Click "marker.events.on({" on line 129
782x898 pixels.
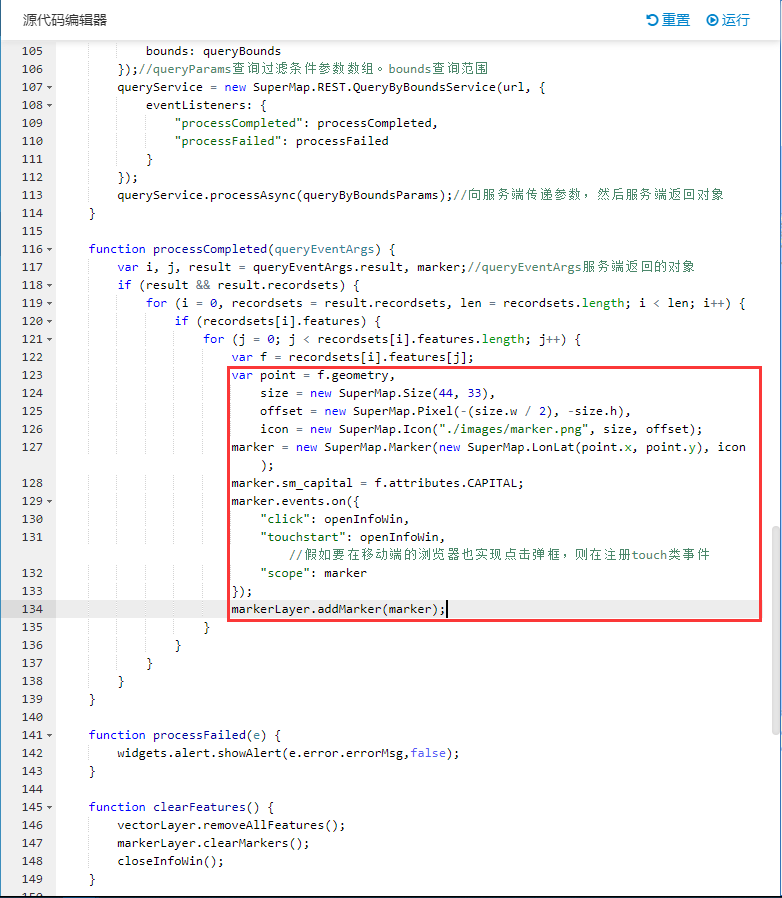296,501
